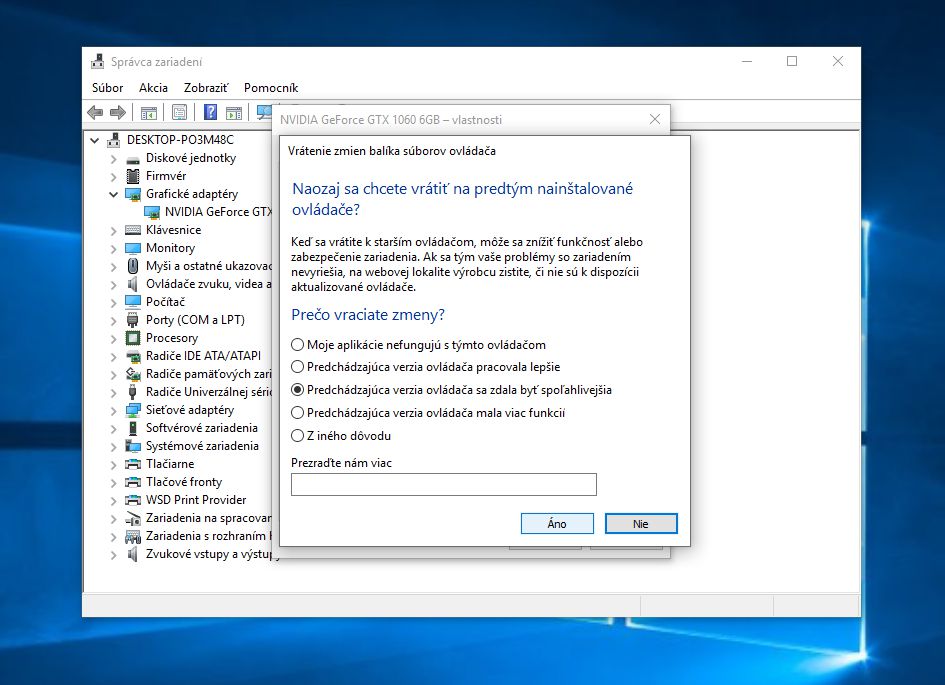Click the Zvukové vstupy a výstupy icon
This screenshot has width=945, height=685.
pos(133,554)
